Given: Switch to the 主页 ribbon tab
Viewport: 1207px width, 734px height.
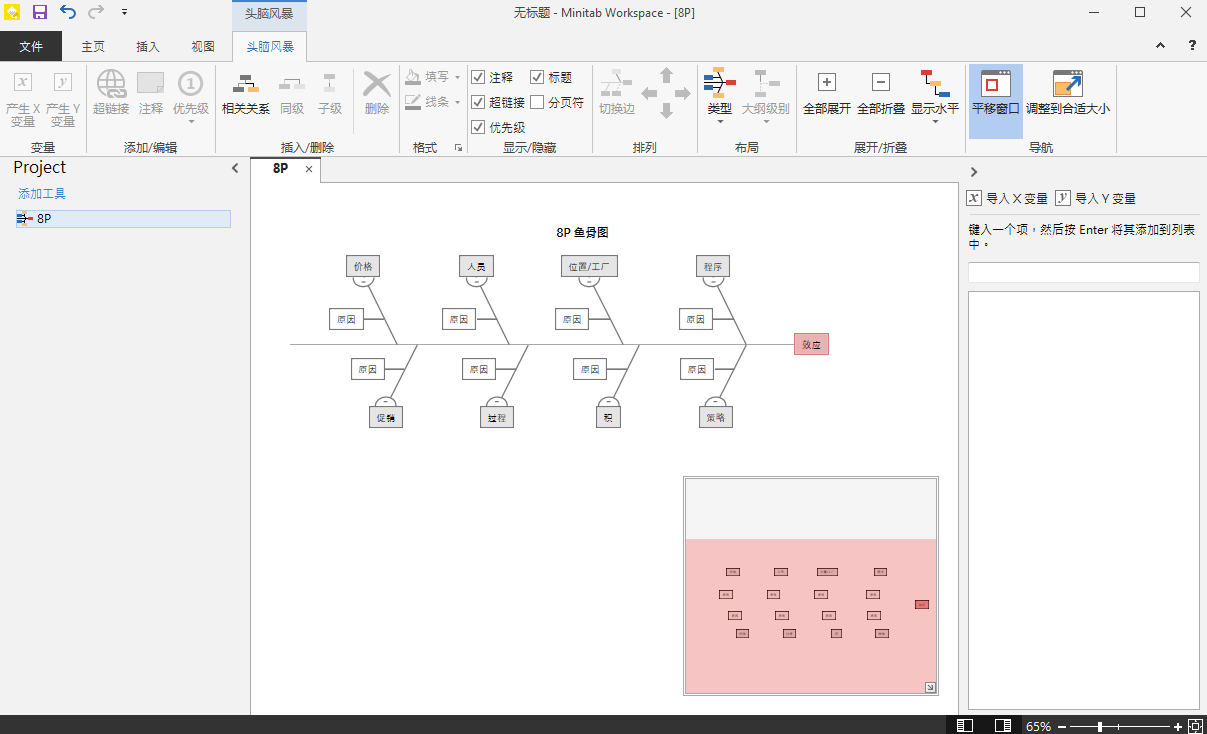Looking at the screenshot, I should point(93,46).
